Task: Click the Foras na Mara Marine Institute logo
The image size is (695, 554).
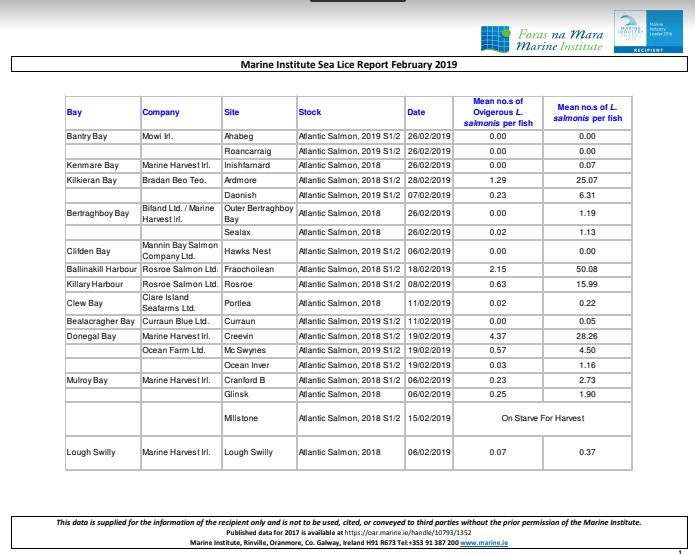Action: (x=542, y=39)
